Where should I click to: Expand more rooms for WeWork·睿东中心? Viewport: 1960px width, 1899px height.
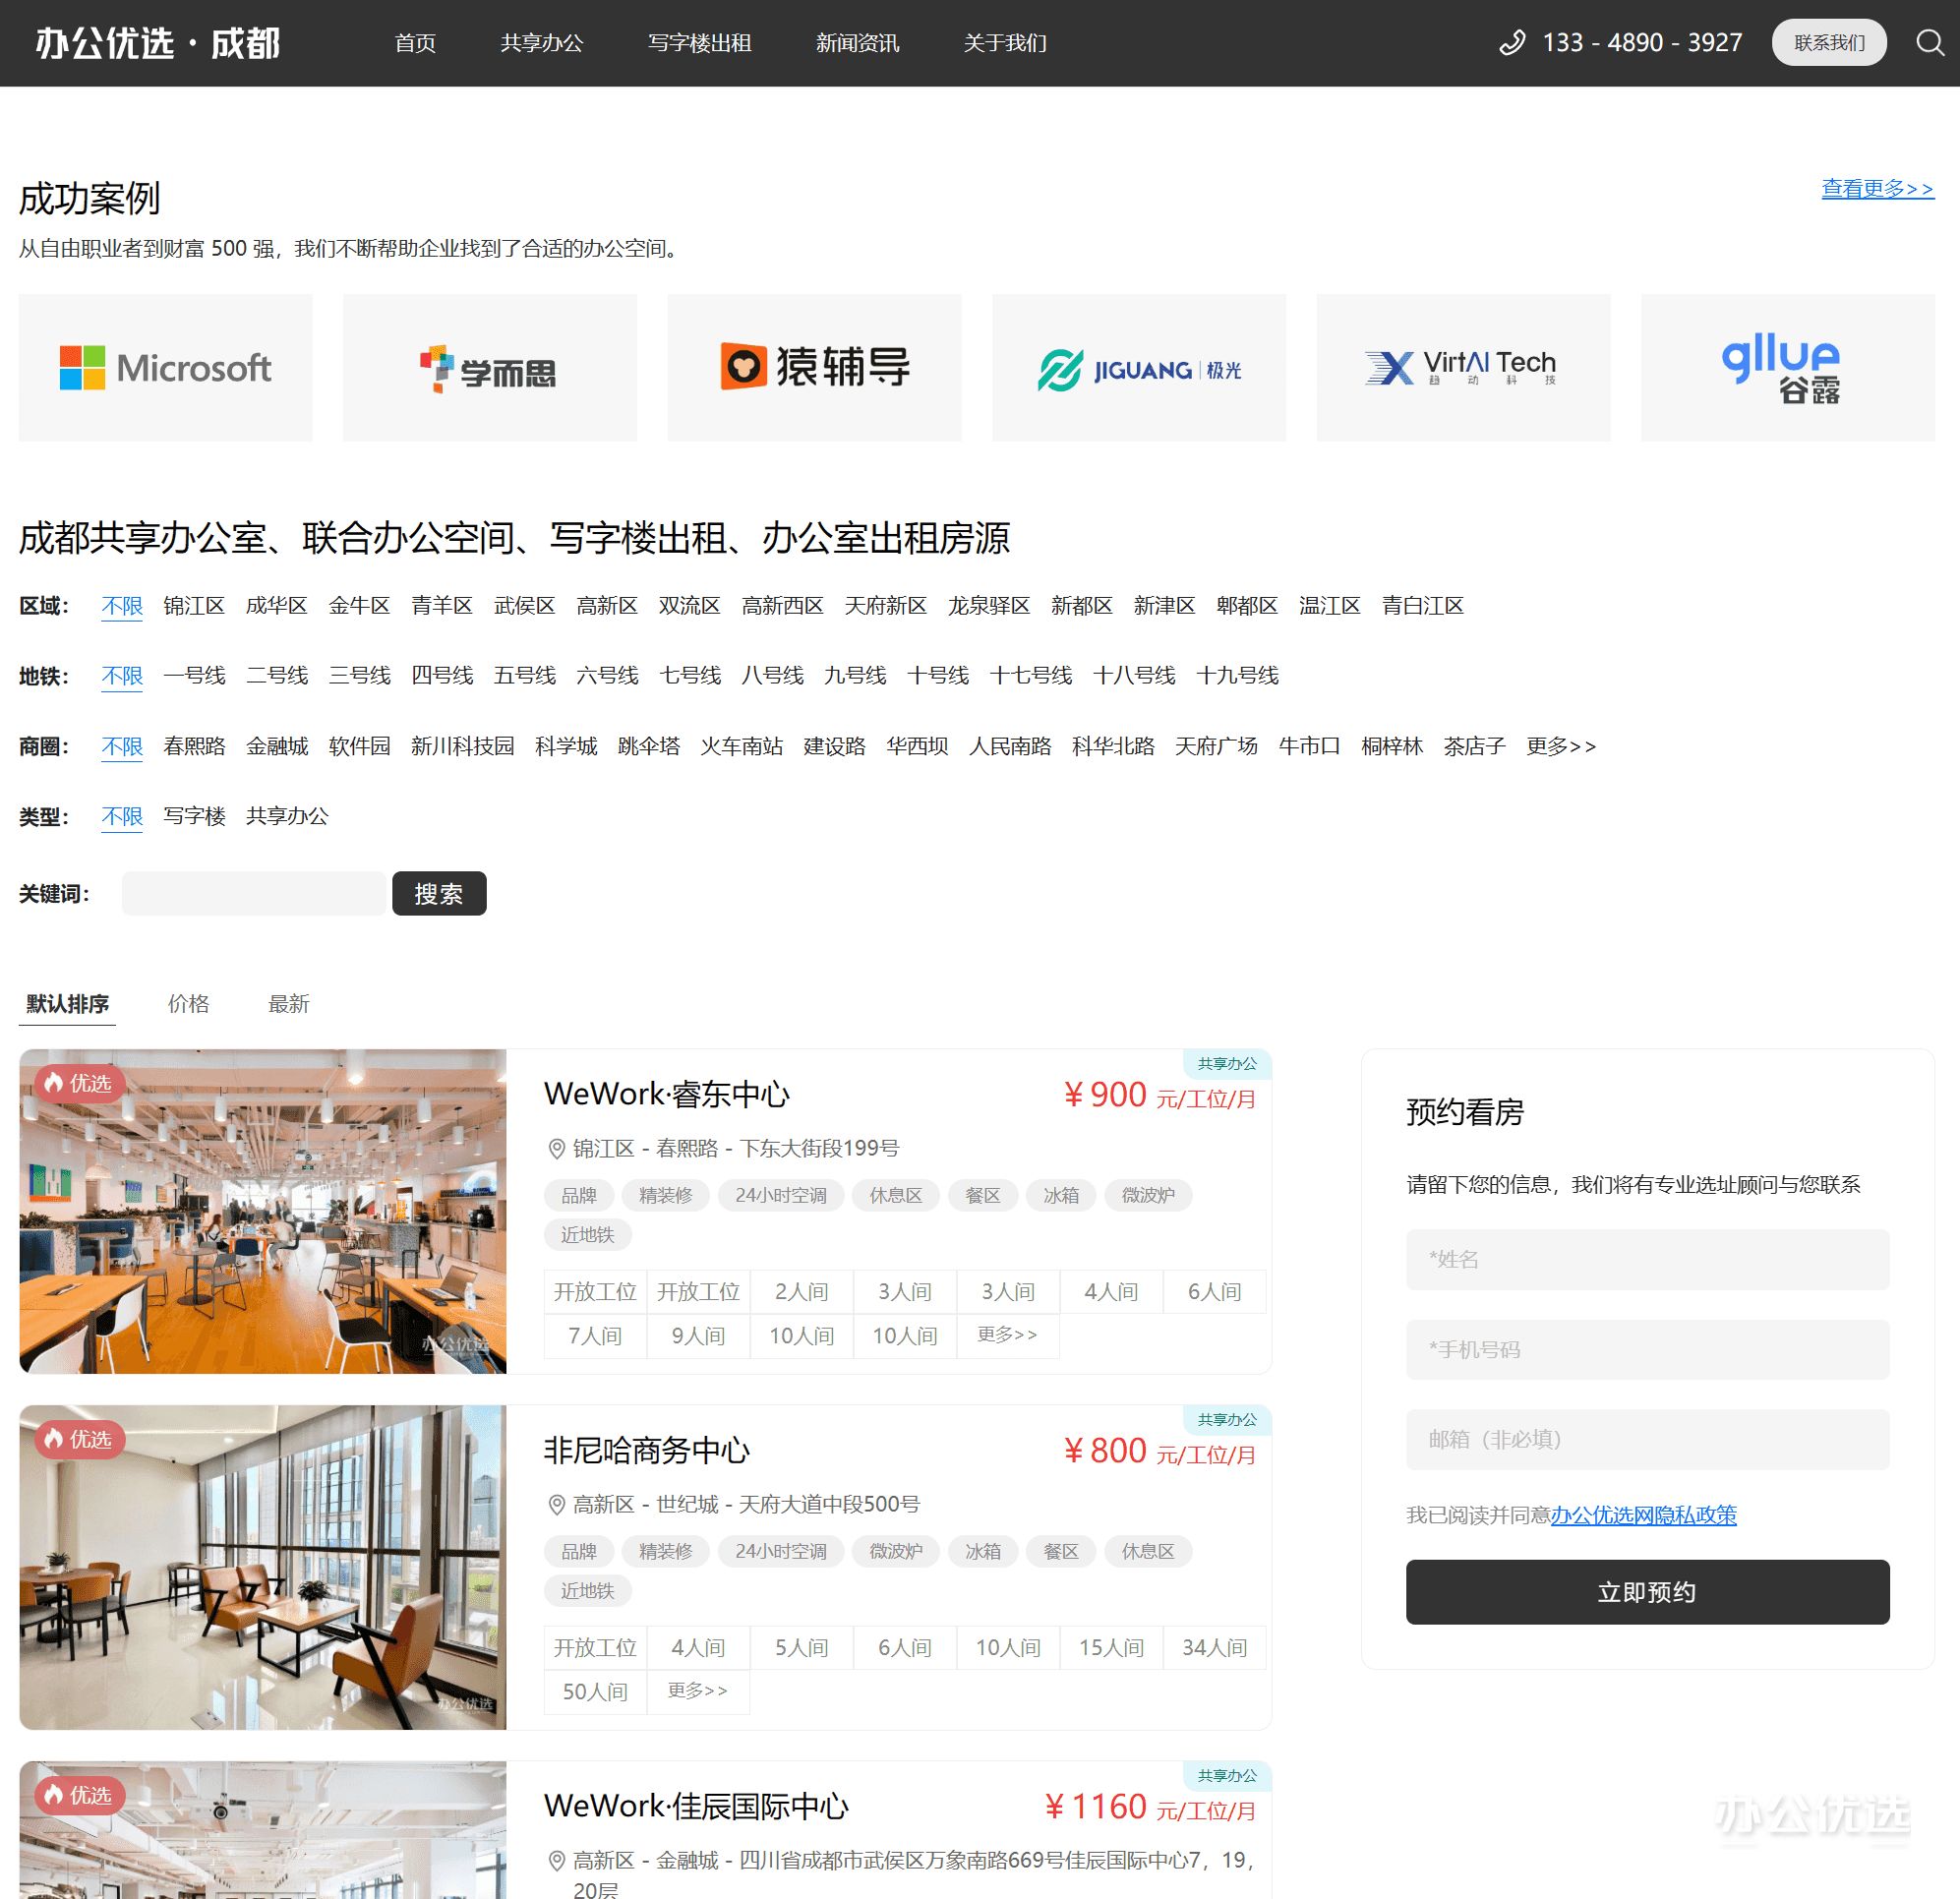pyautogui.click(x=1007, y=1335)
